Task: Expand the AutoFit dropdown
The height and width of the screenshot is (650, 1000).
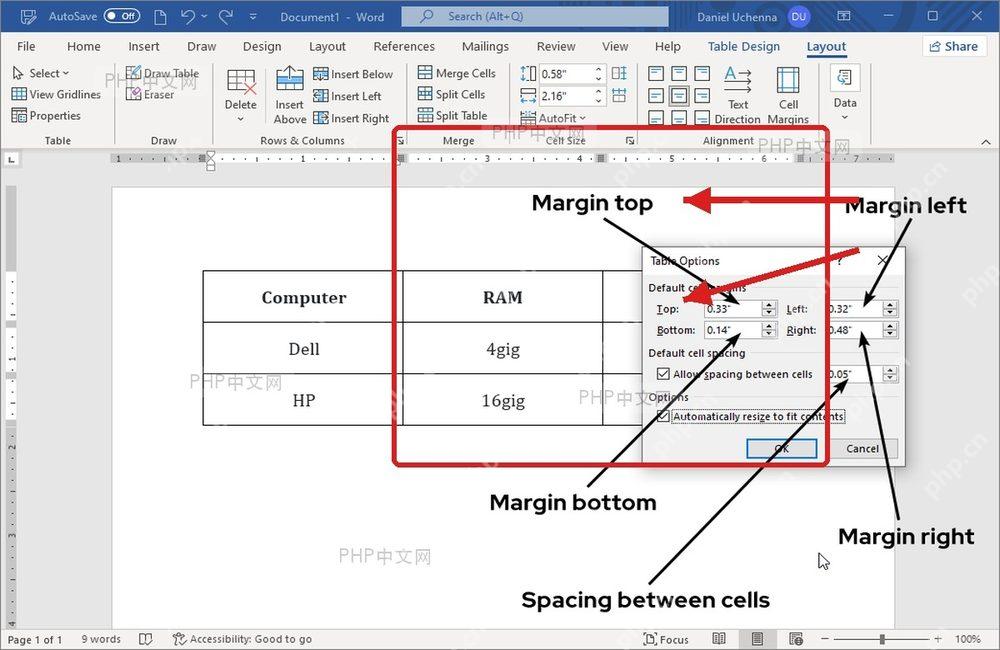Action: click(x=552, y=118)
